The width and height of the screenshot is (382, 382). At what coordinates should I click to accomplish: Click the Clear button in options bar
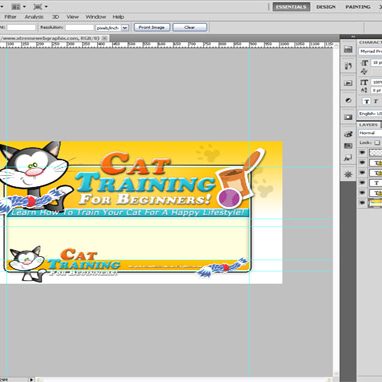189,27
